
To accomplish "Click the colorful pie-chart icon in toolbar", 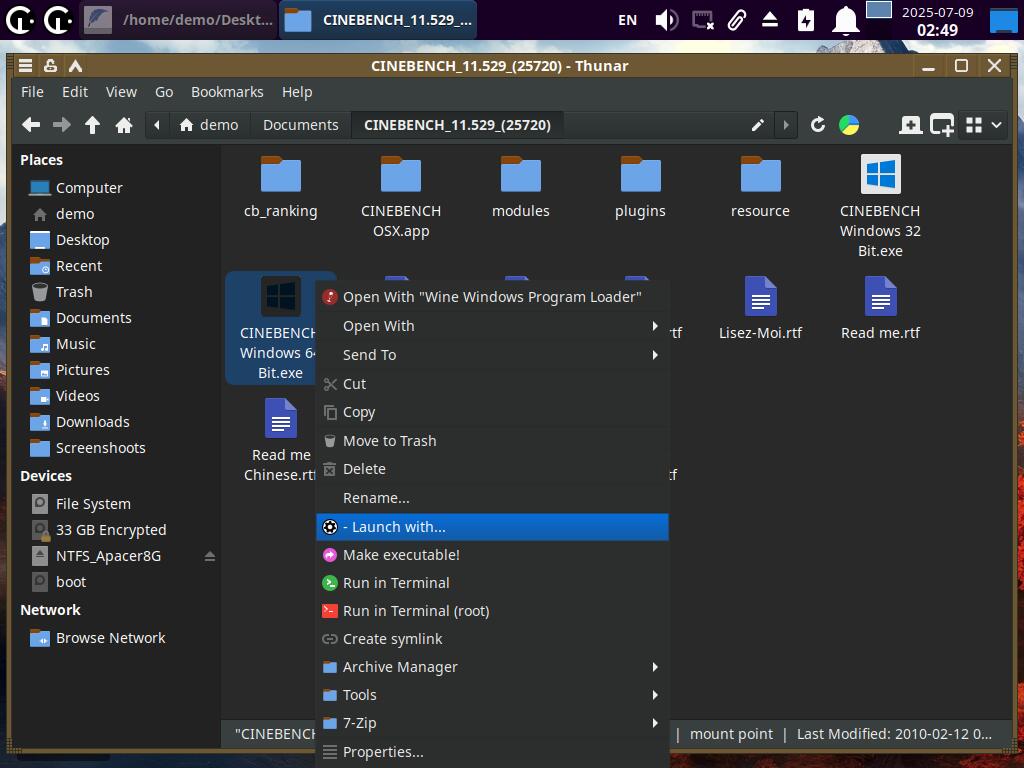I will point(849,125).
